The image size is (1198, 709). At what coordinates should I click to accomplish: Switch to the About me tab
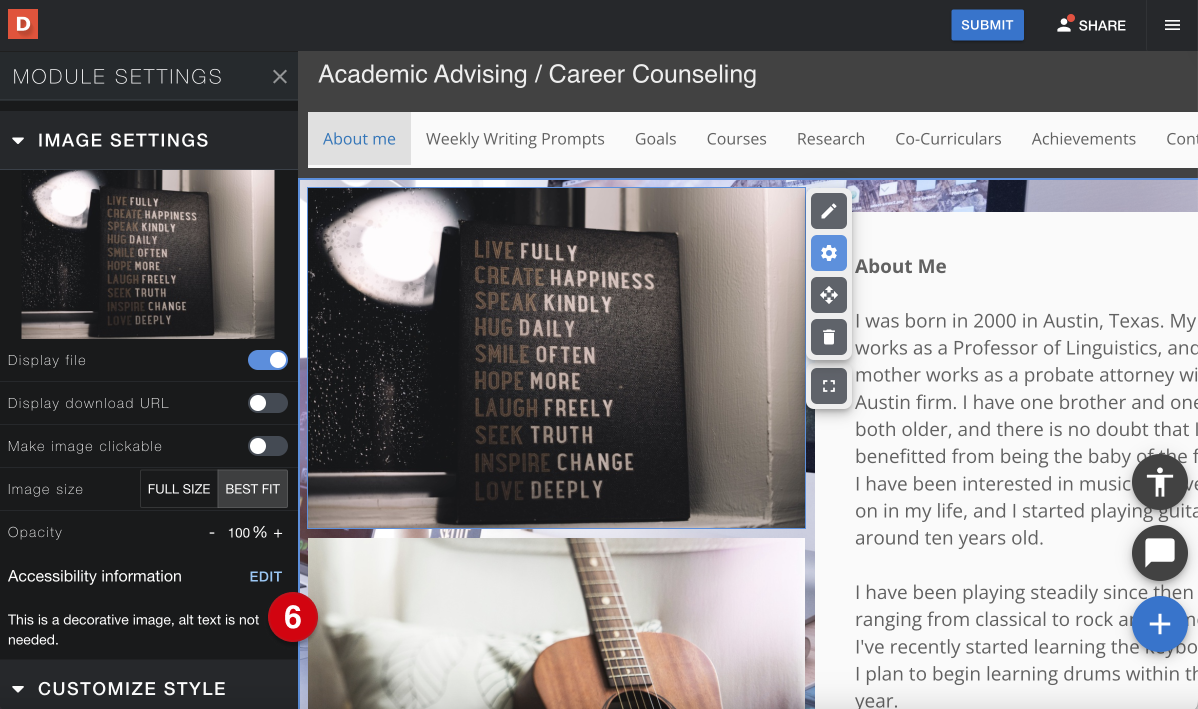coord(359,139)
